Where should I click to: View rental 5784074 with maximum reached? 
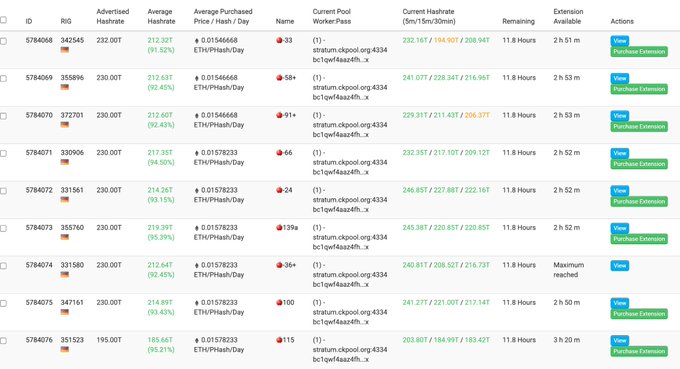pos(620,265)
